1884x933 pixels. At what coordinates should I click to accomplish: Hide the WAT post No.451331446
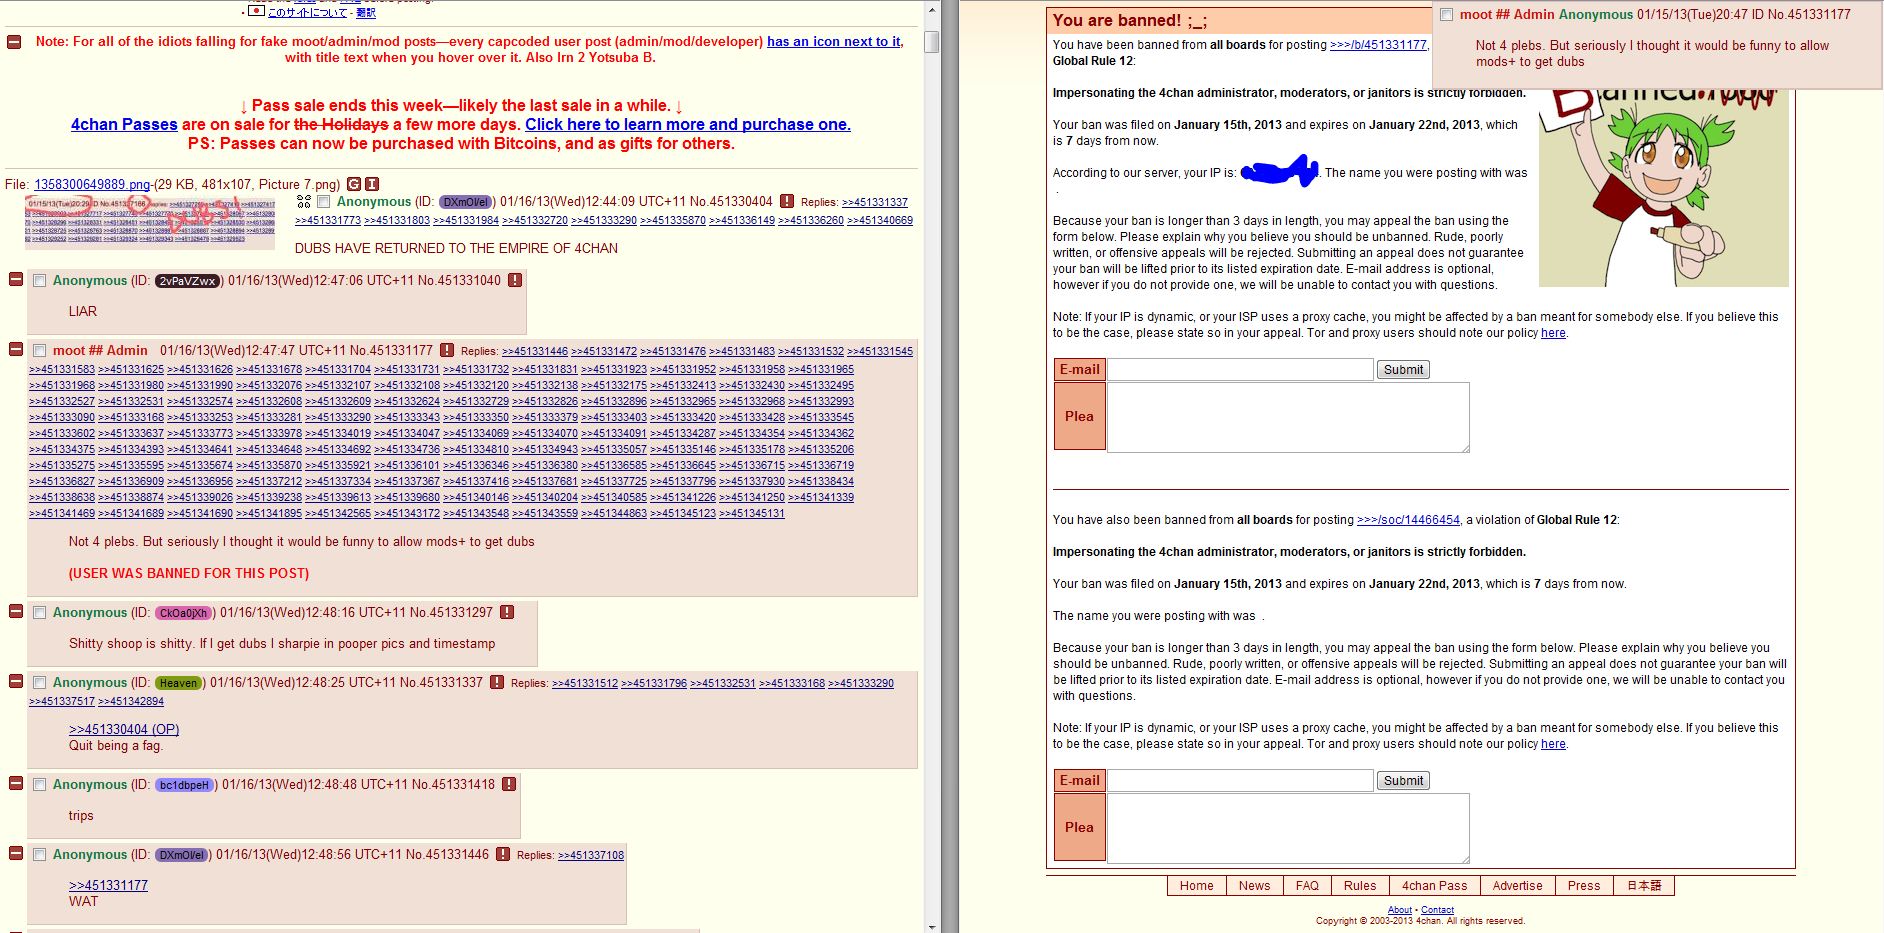16,853
